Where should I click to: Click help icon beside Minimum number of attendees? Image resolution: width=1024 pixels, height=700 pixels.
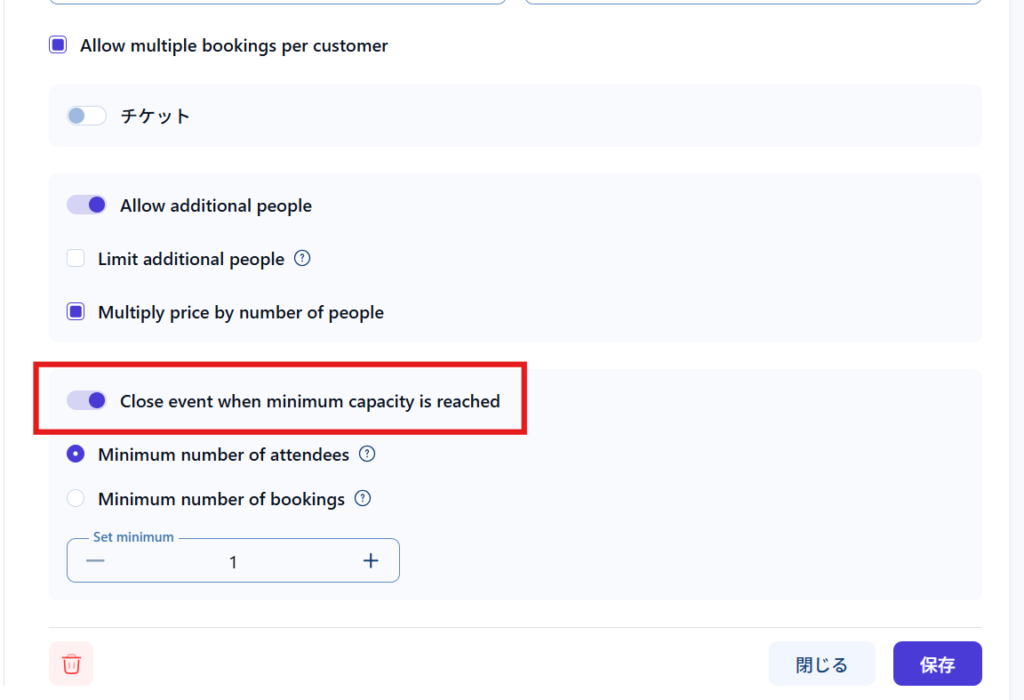click(x=367, y=454)
